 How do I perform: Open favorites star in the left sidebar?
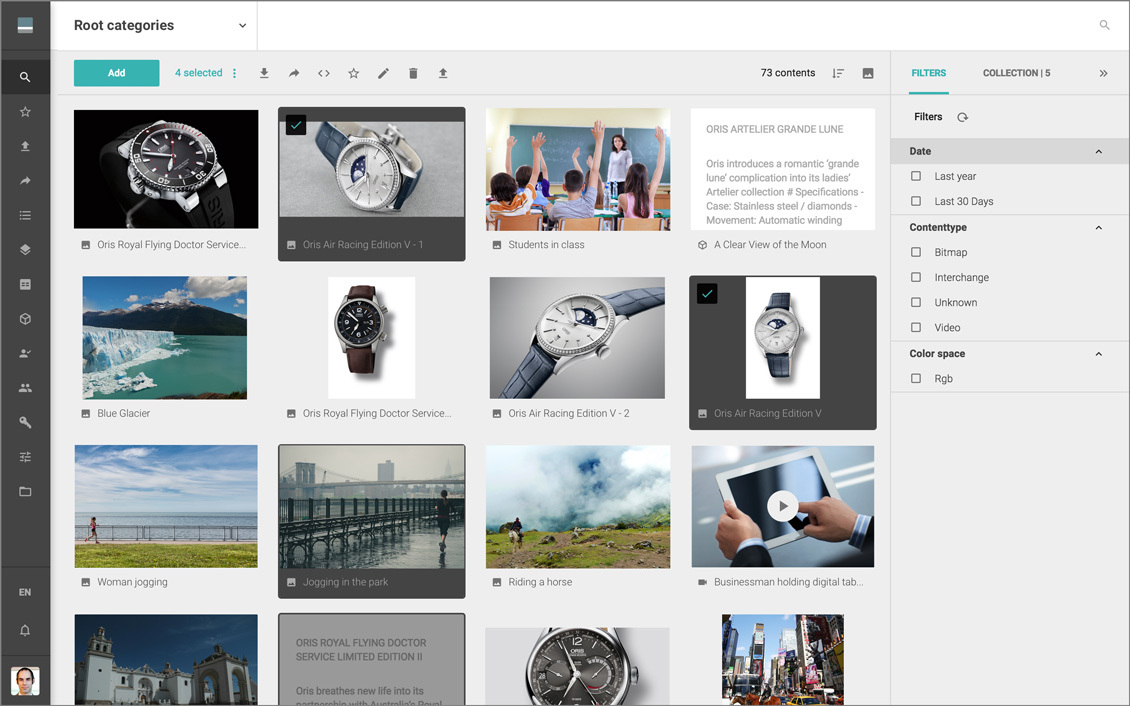tap(25, 112)
